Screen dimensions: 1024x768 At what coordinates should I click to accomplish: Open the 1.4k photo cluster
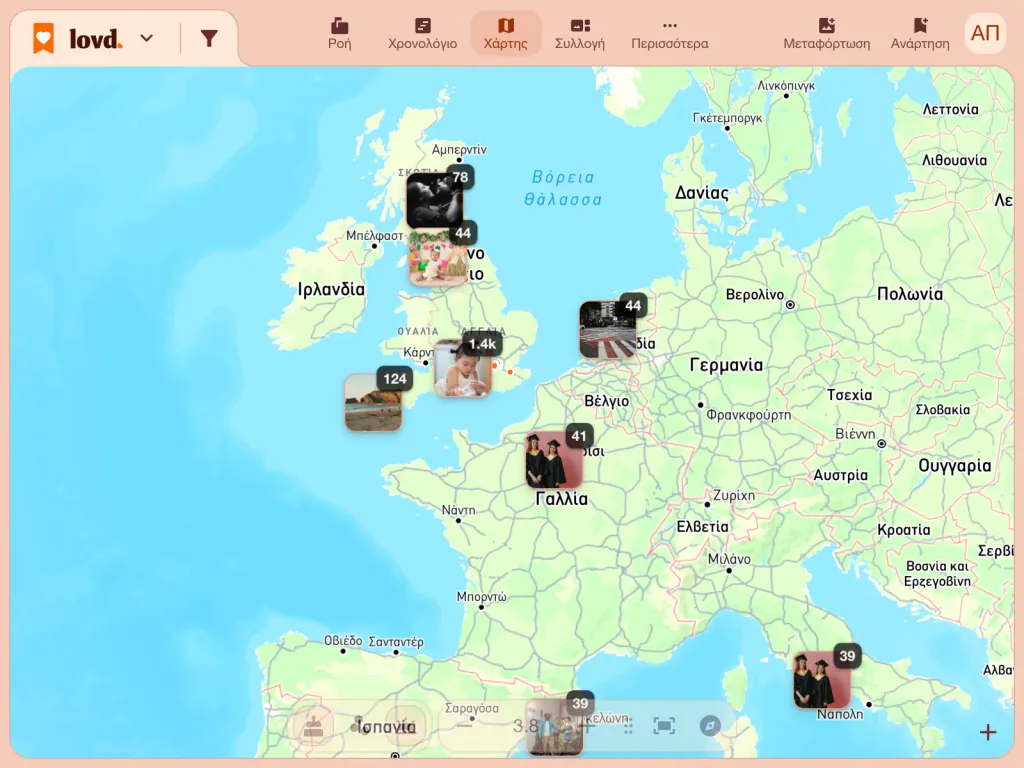pos(462,368)
